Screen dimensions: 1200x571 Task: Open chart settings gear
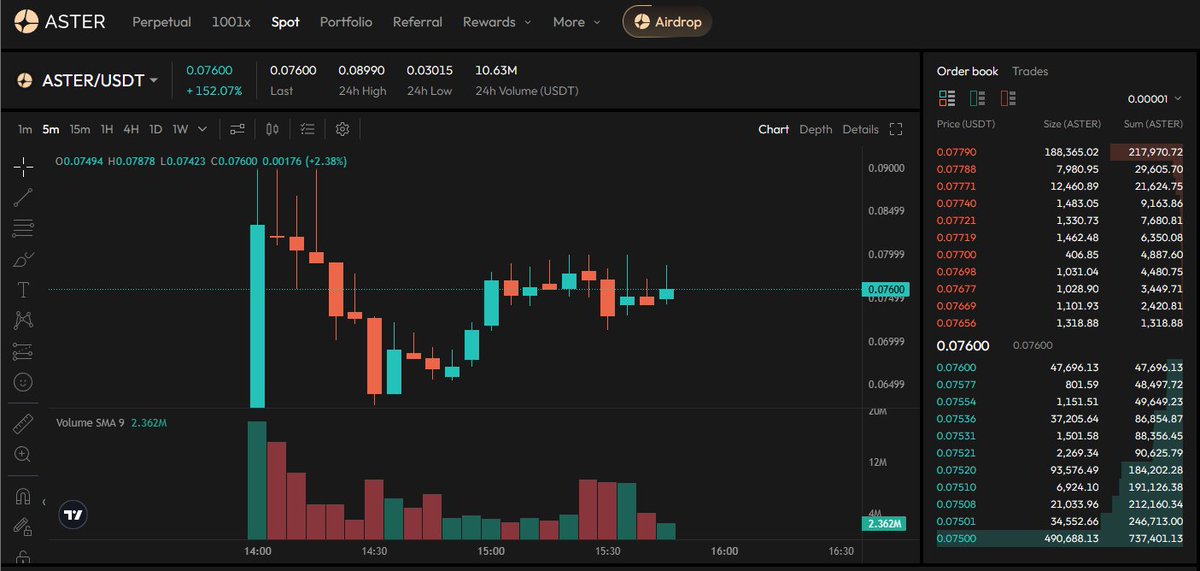click(342, 129)
